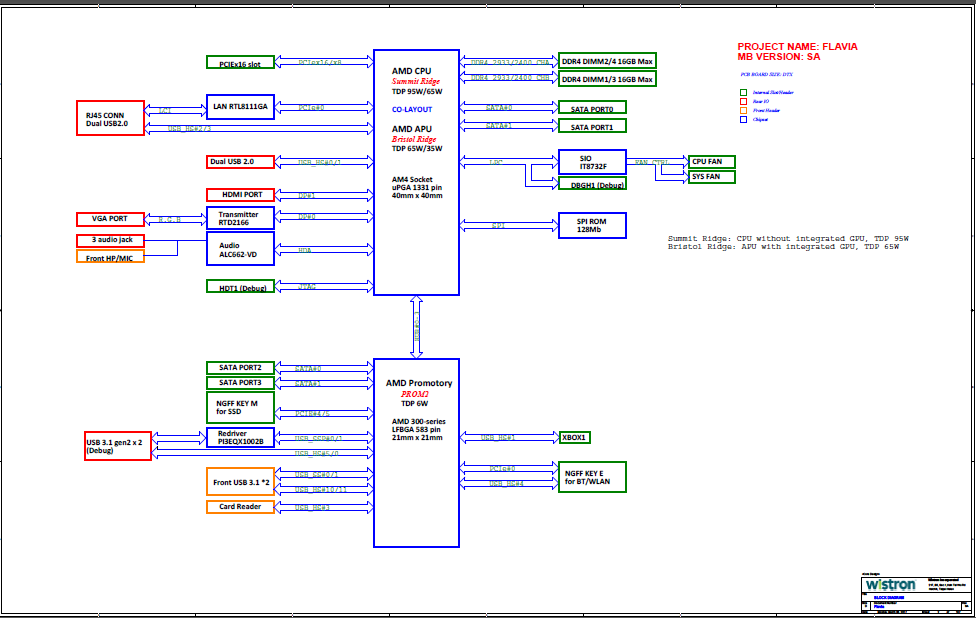This screenshot has height=618, width=976.
Task: Click the Redriver PI3EQX1002B block
Action: (240, 436)
